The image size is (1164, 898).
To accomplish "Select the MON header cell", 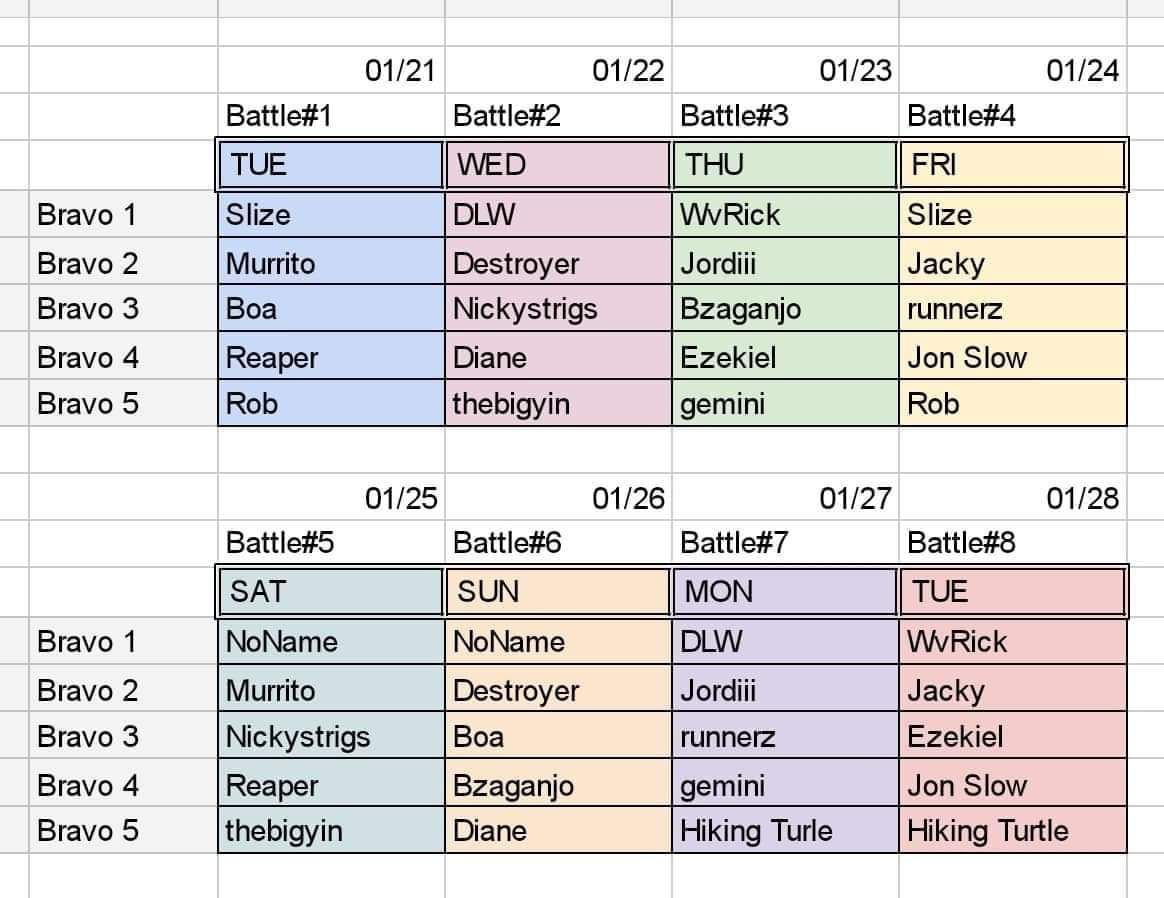I will click(785, 591).
